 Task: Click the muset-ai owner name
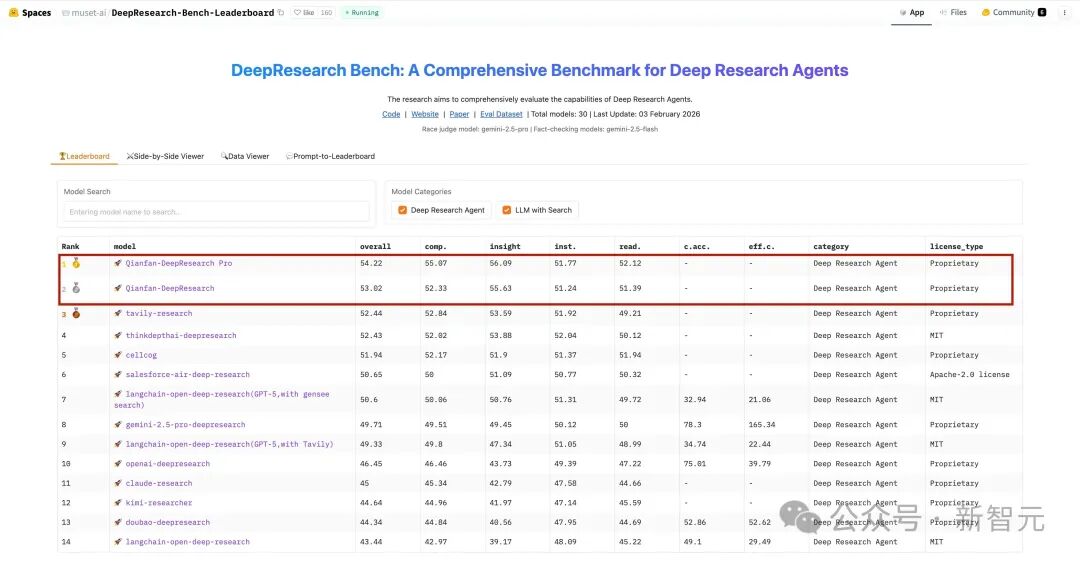pyautogui.click(x=88, y=12)
